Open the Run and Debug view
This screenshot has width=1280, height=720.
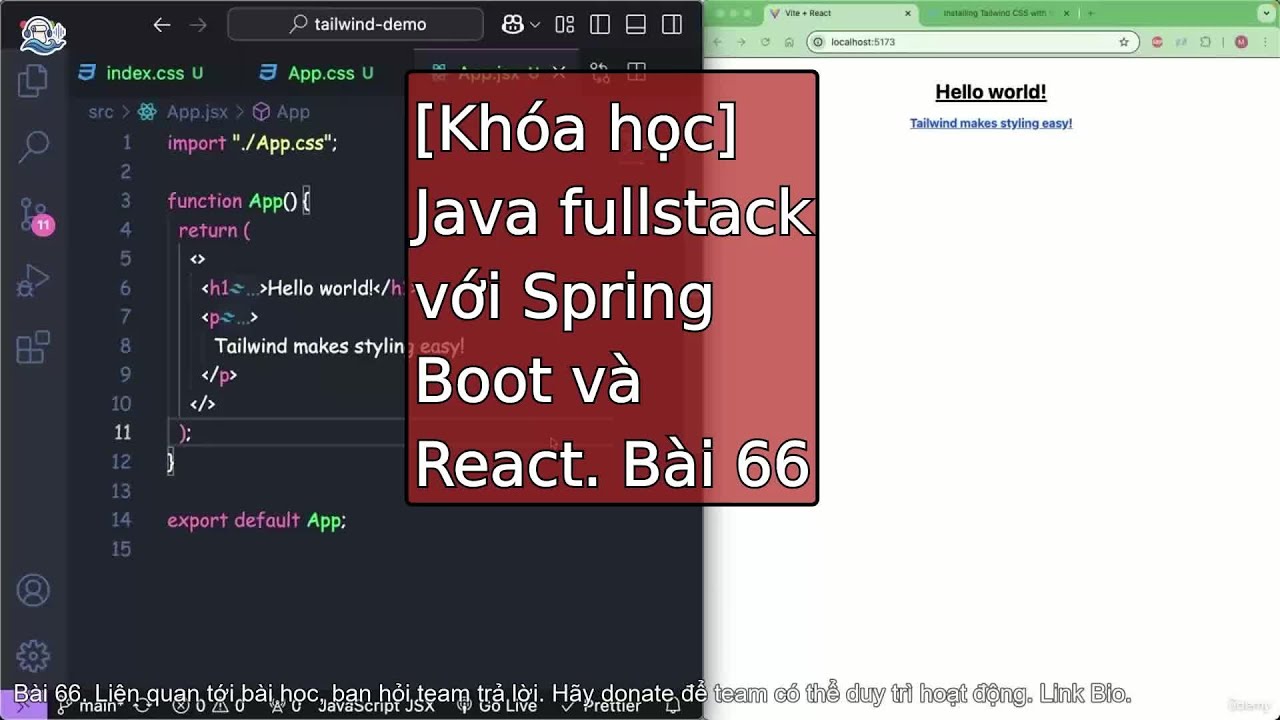click(x=33, y=281)
